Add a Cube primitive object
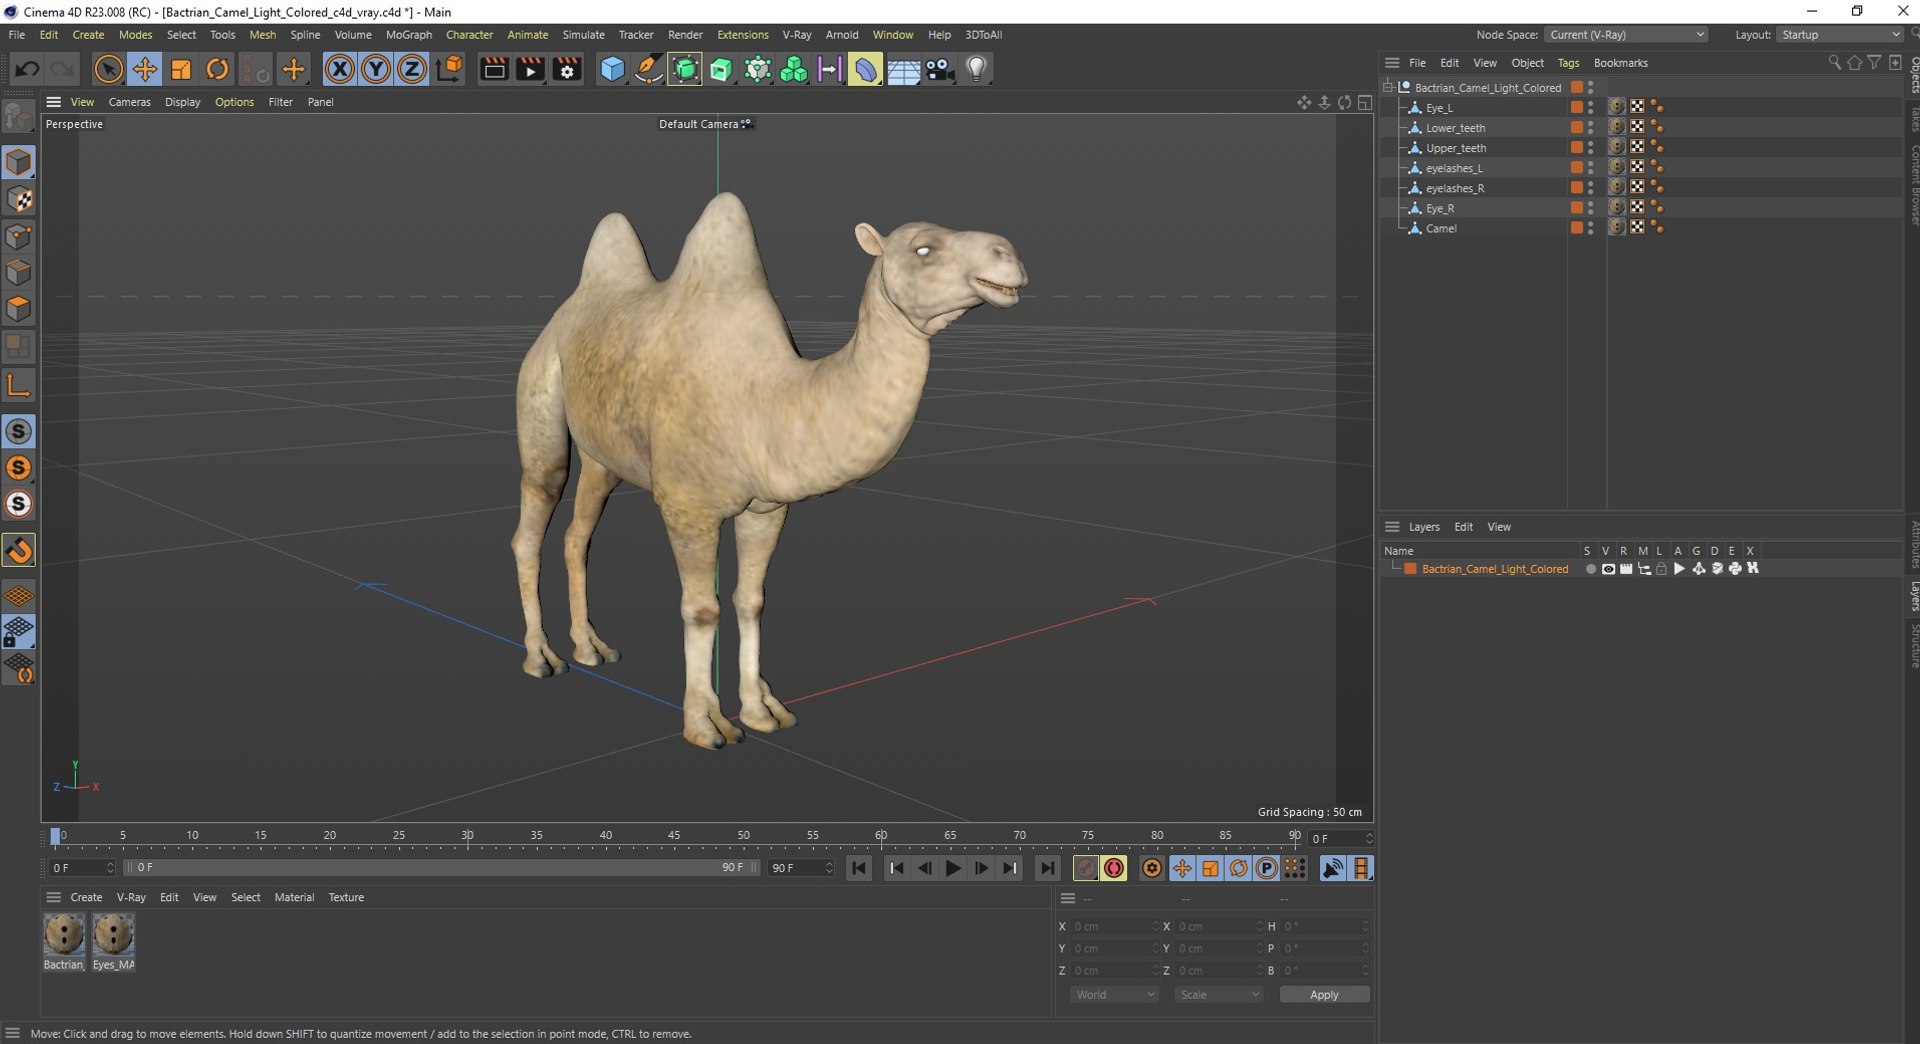The image size is (1920, 1044). (612, 69)
